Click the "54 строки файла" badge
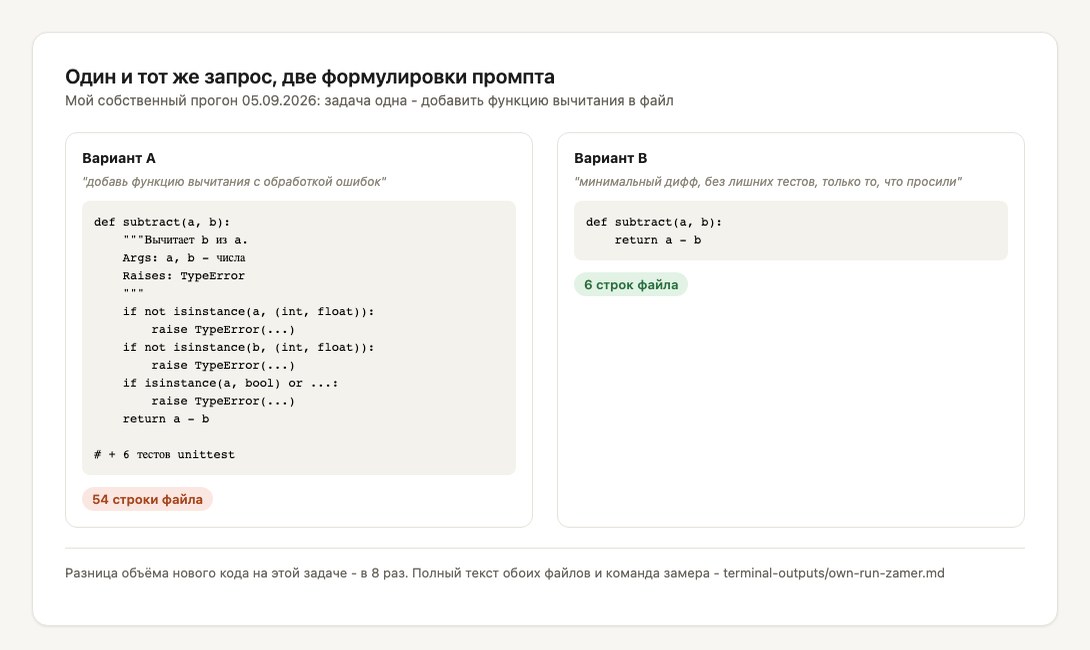The image size is (1090, 650). [147, 499]
